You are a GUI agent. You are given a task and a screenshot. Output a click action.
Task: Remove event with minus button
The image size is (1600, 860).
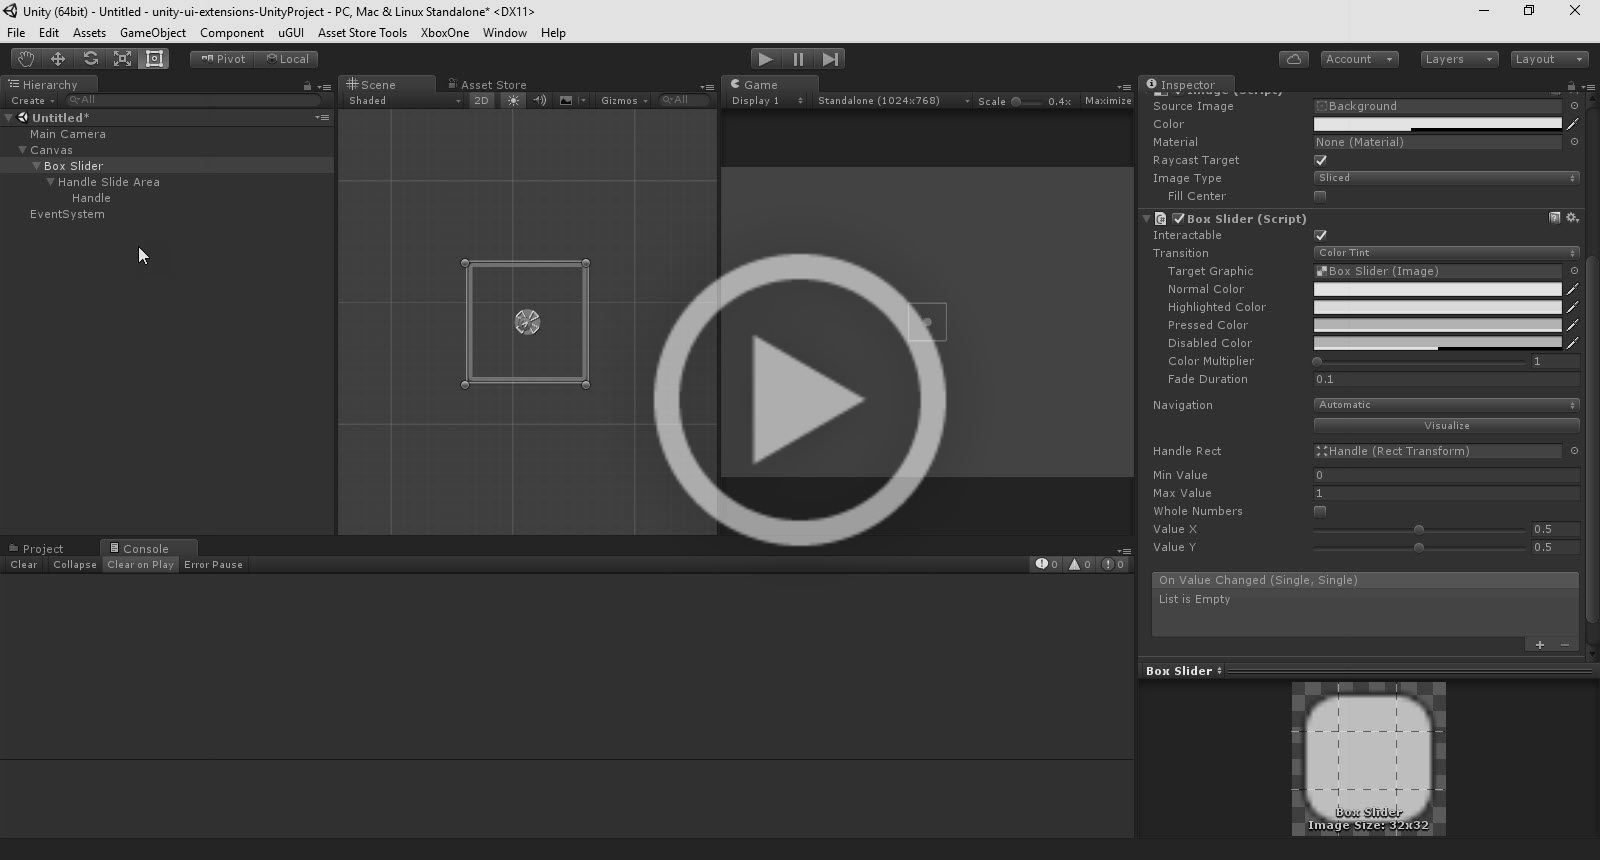[1565, 645]
